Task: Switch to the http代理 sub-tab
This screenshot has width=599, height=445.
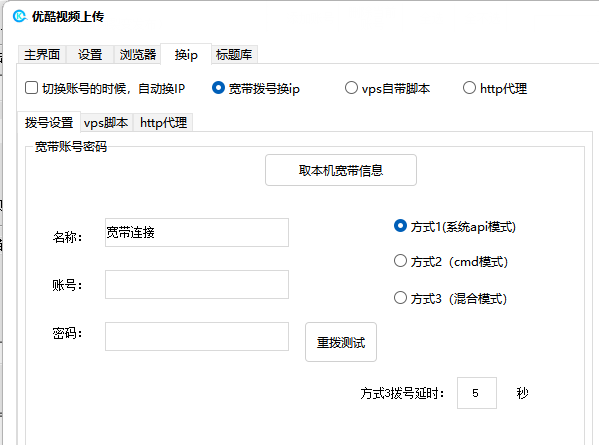Action: point(163,123)
